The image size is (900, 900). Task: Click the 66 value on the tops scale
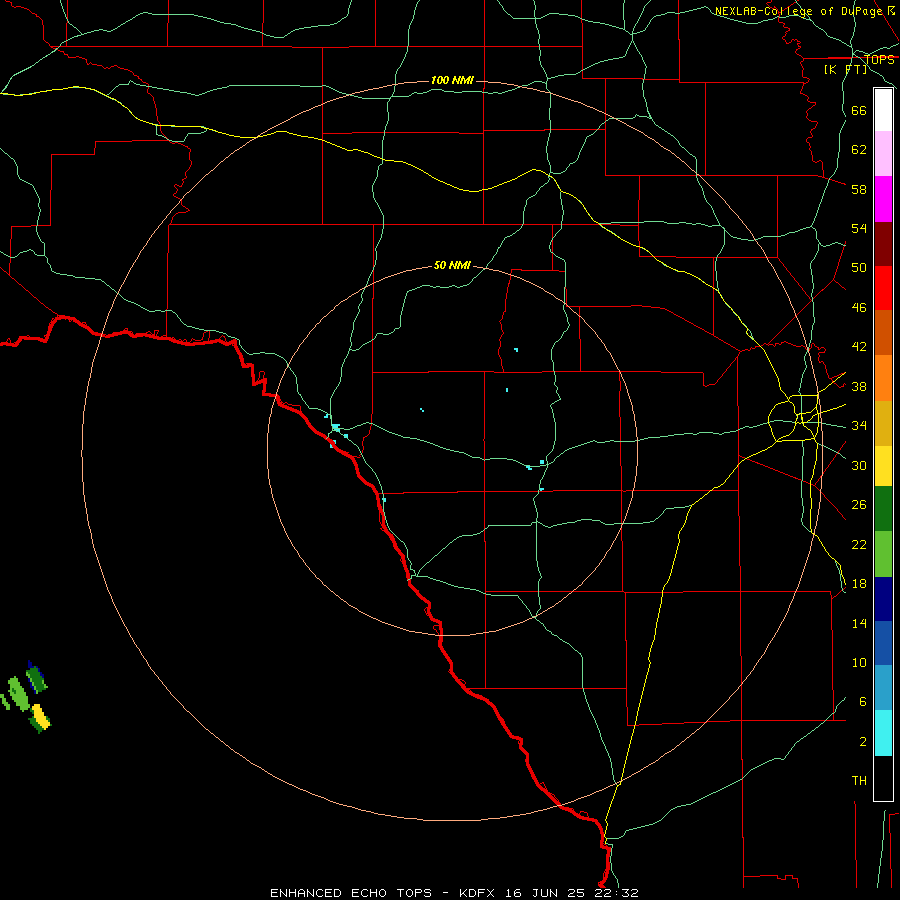(x=859, y=110)
